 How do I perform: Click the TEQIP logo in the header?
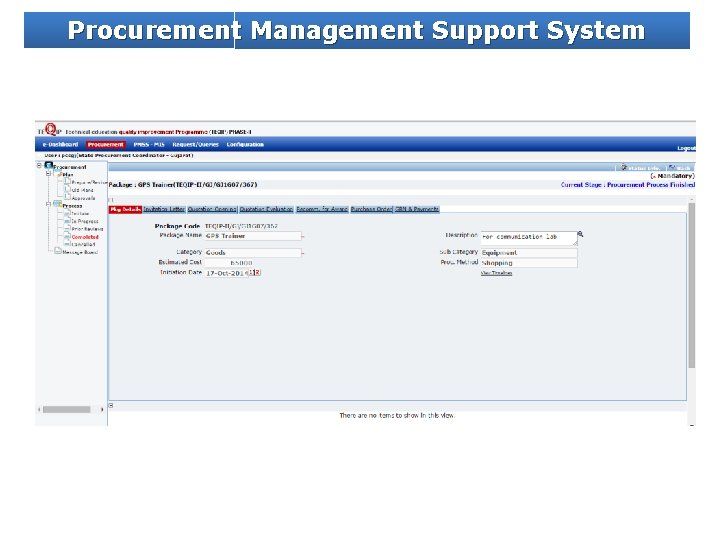coord(49,130)
